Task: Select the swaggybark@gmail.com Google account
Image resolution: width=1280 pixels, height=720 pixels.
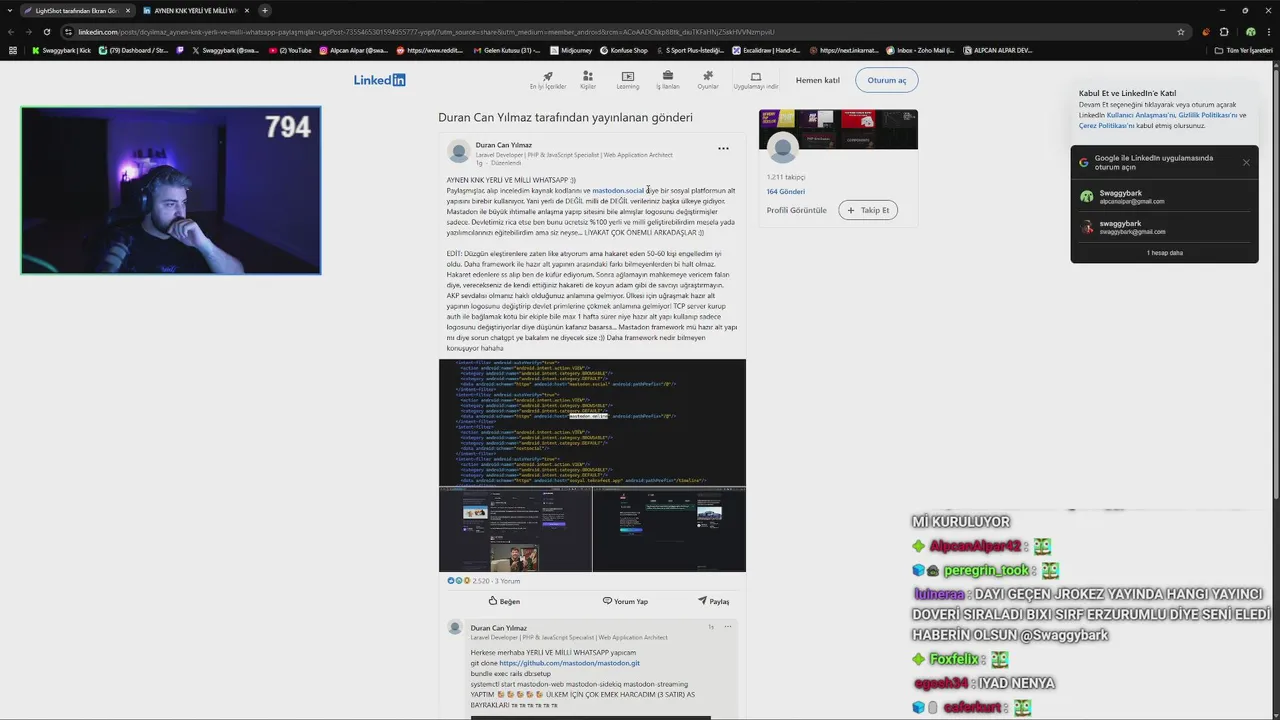Action: [x=1165, y=227]
